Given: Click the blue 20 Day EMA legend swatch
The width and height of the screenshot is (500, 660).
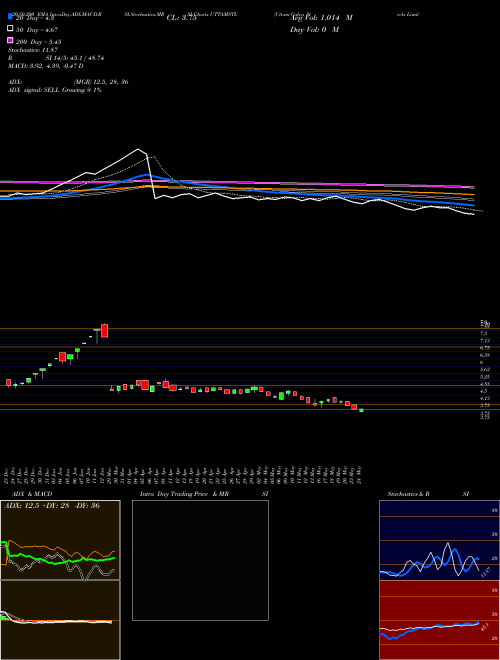Looking at the screenshot, I should [x=10, y=17].
